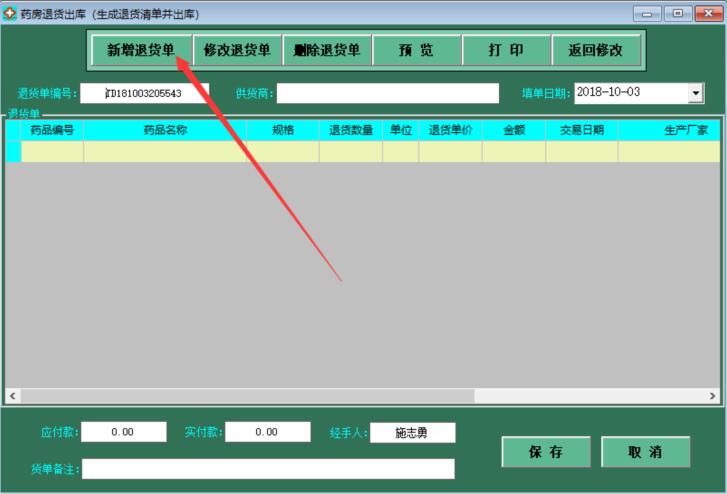Save the return order with 保存
The image size is (727, 494).
[x=546, y=452]
